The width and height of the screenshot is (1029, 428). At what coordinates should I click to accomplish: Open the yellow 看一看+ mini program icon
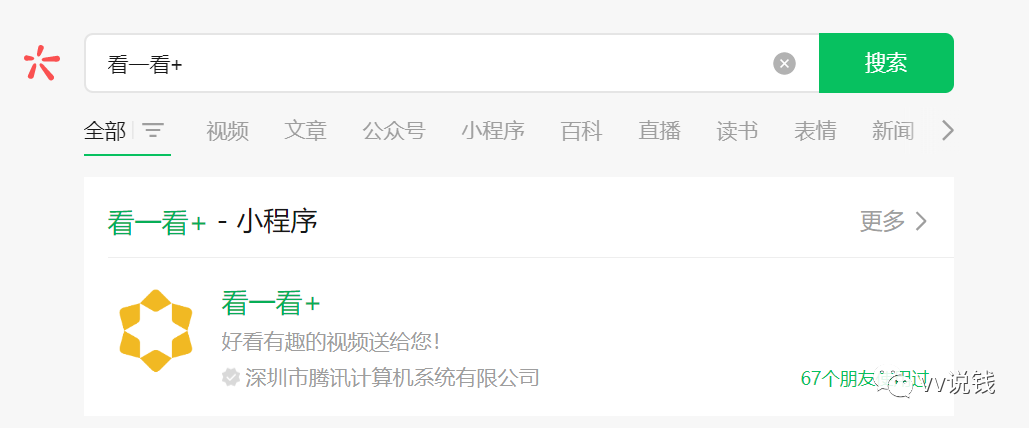tap(156, 331)
